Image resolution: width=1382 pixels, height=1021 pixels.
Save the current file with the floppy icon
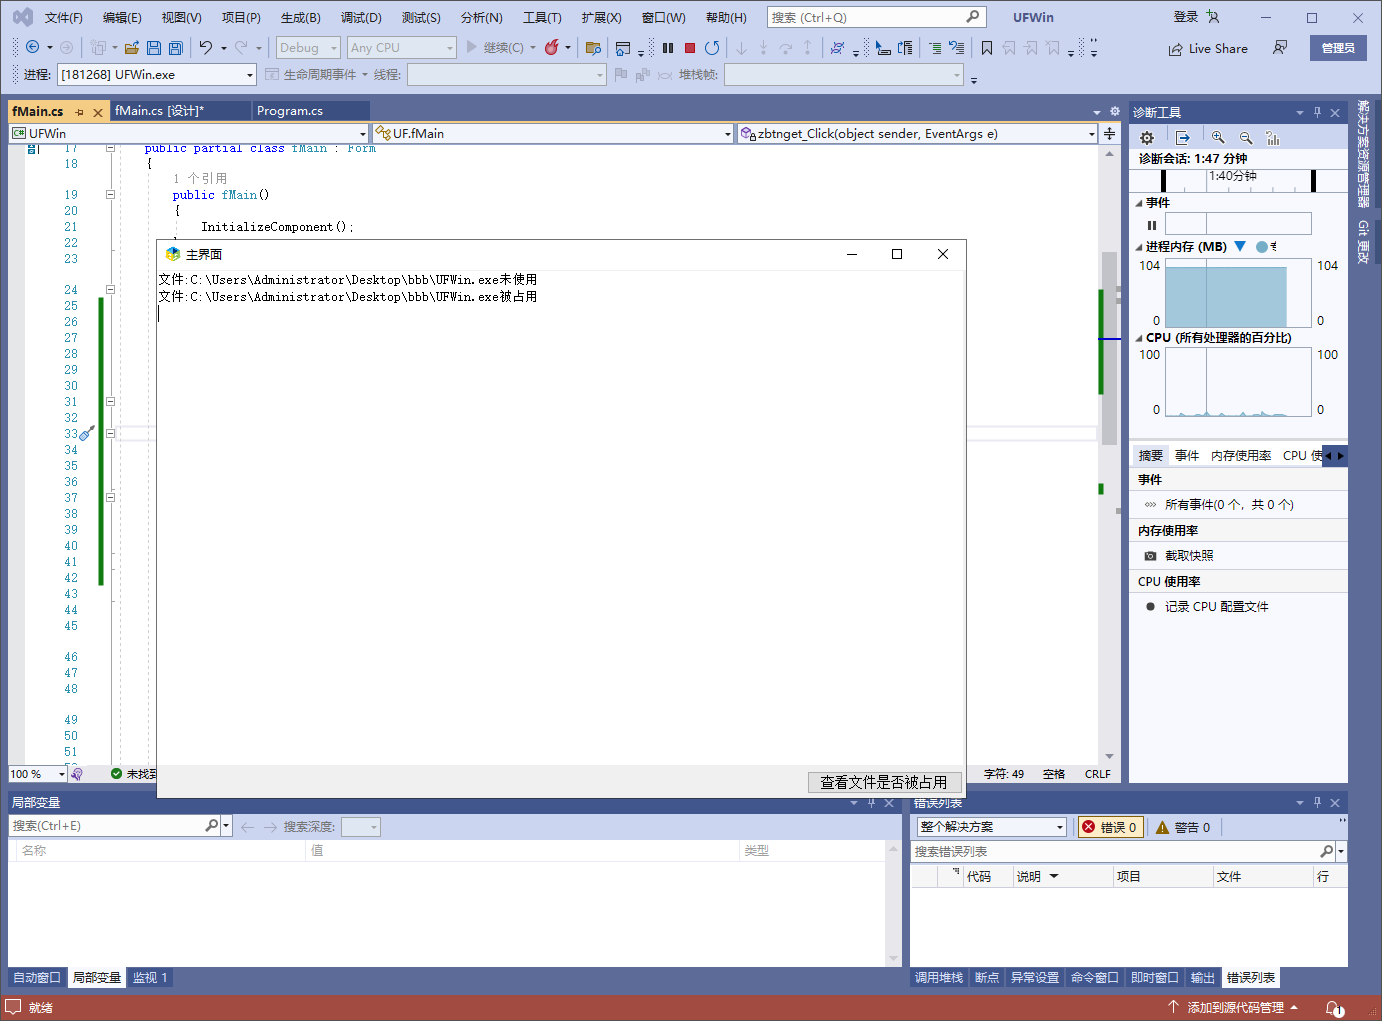(153, 47)
